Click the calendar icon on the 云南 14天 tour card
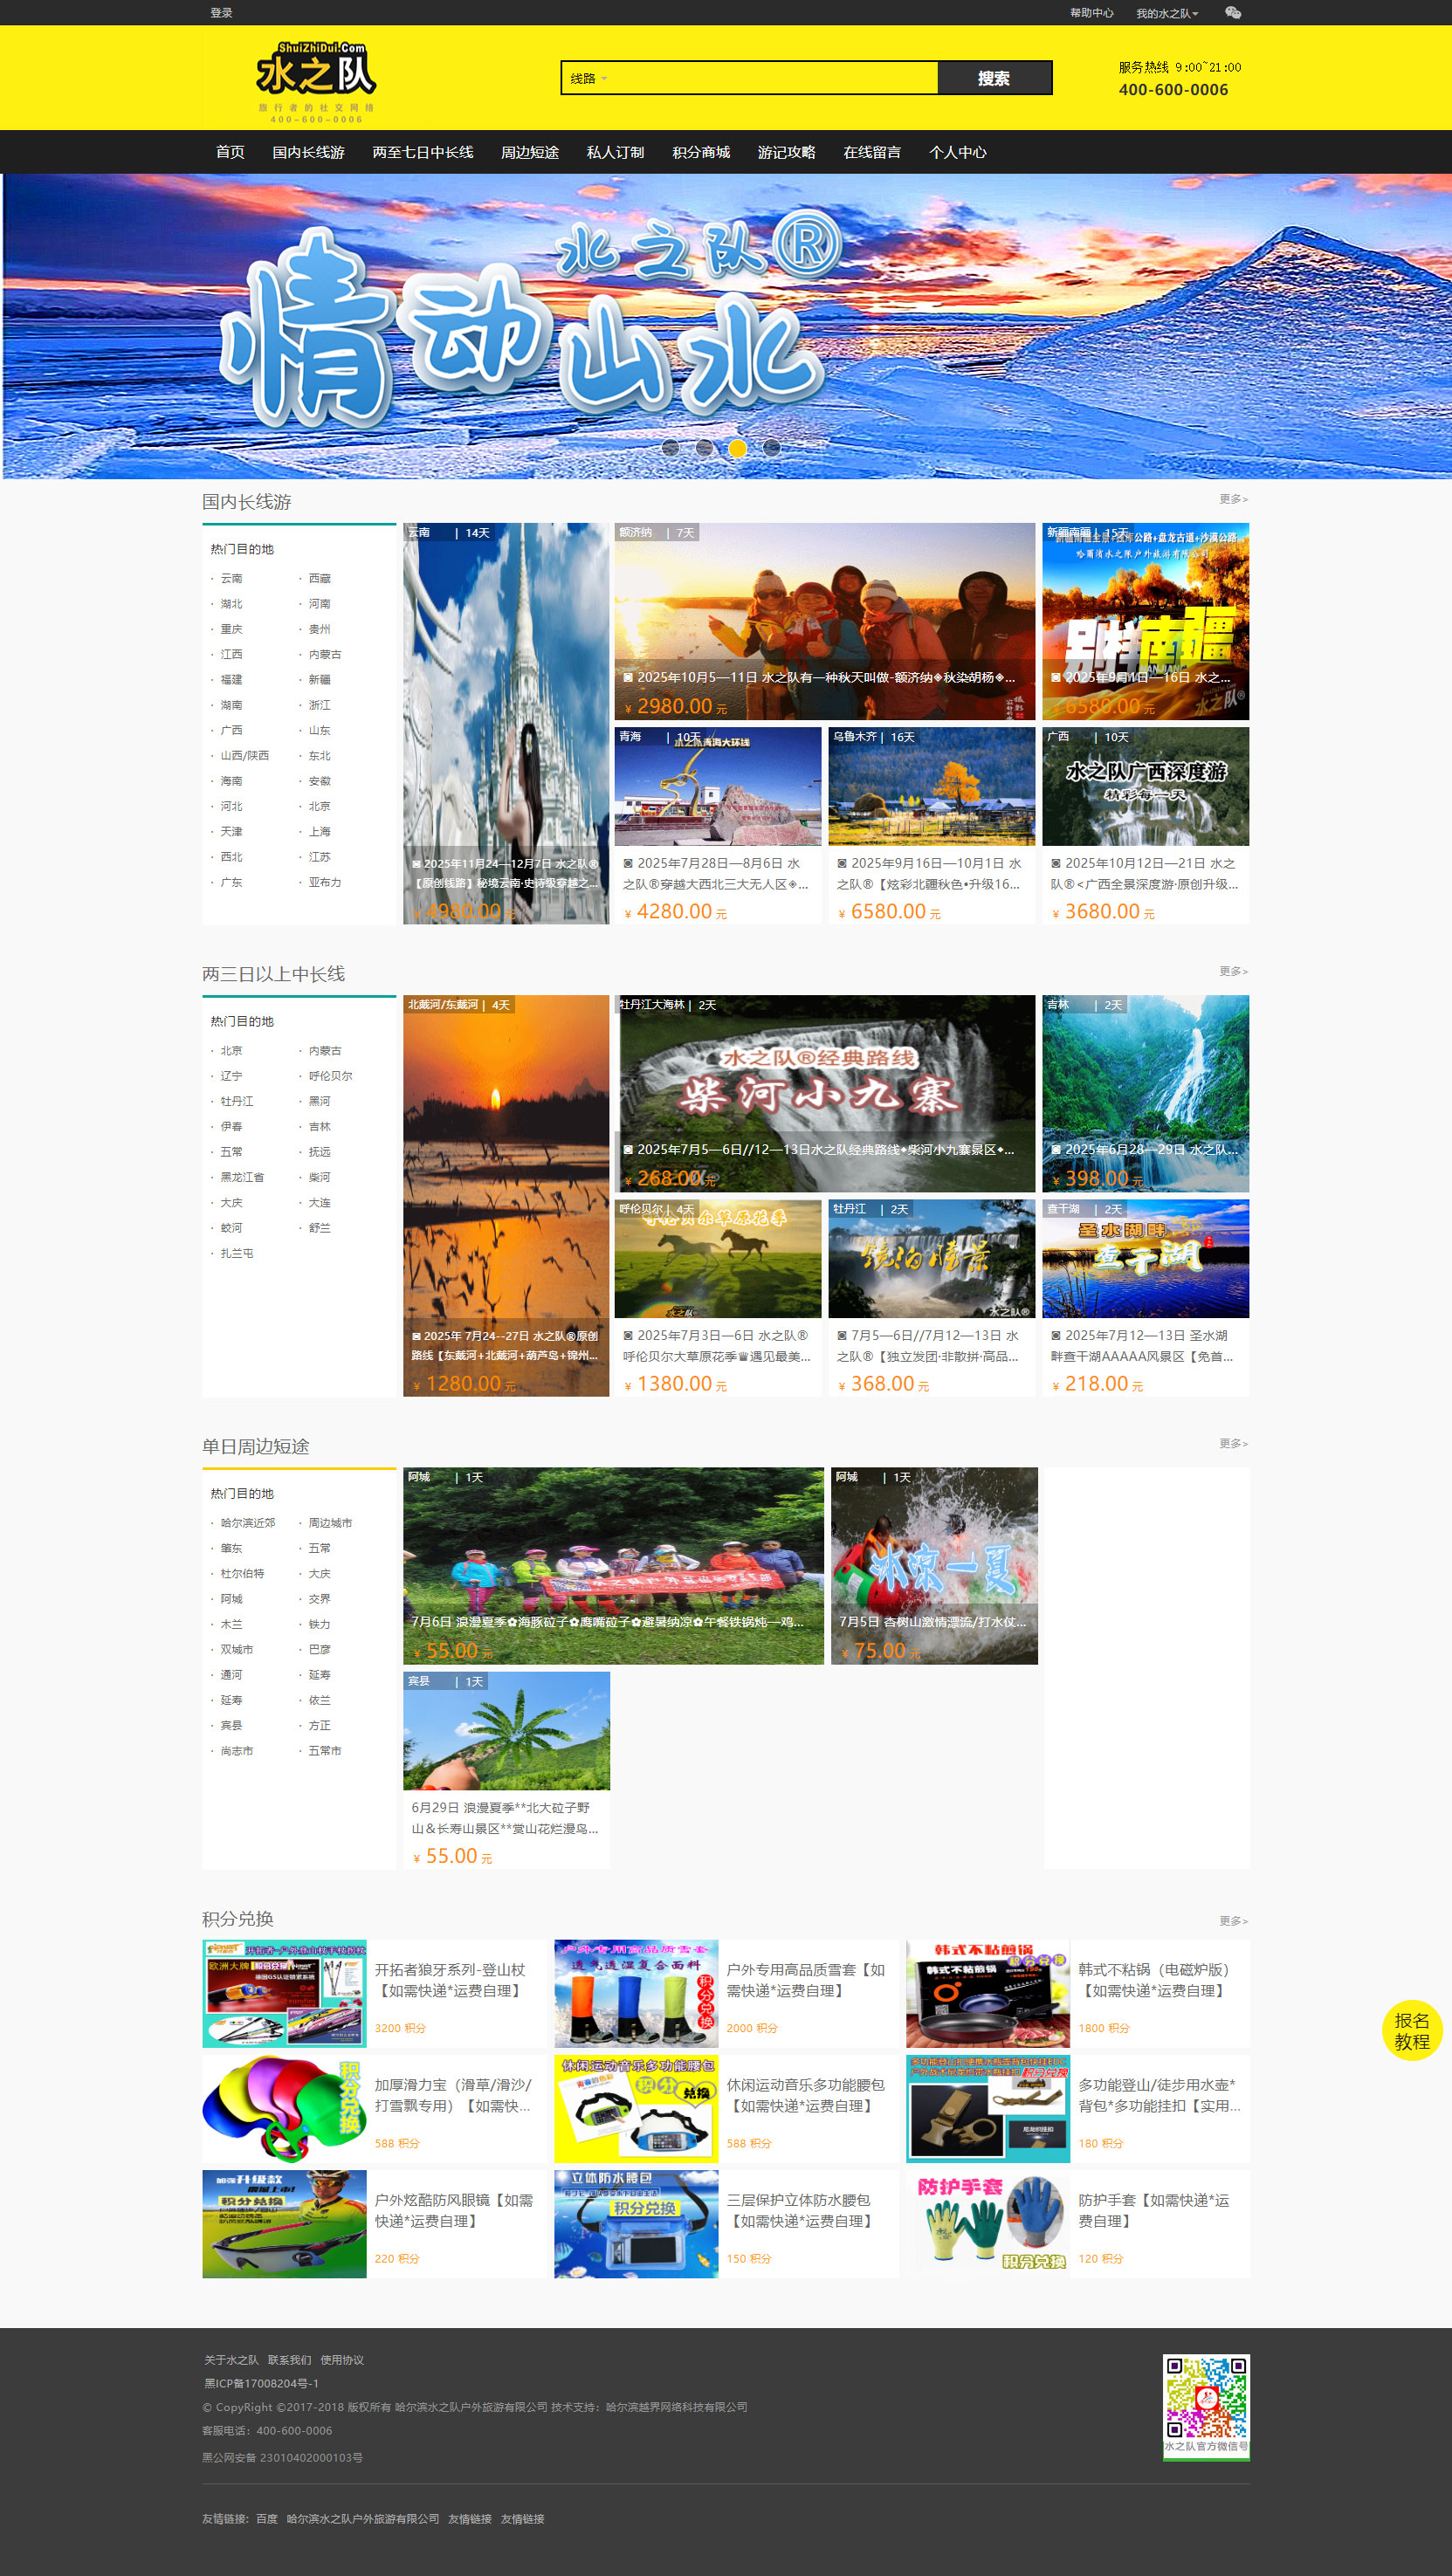The height and width of the screenshot is (2576, 1452). (x=418, y=867)
